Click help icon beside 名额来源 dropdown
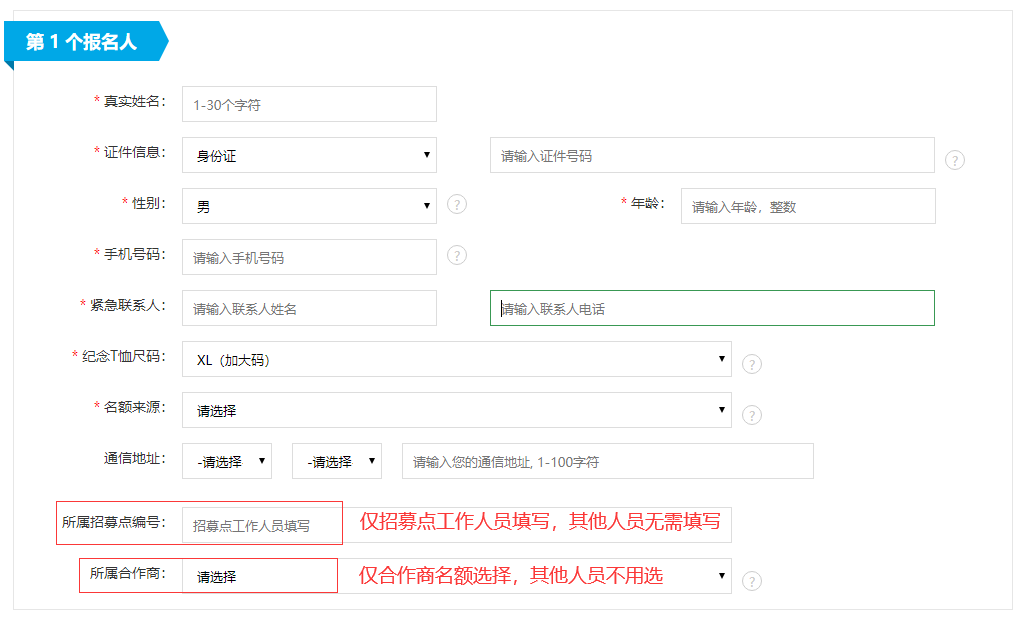Screen dimensions: 1025x623 (x=752, y=414)
